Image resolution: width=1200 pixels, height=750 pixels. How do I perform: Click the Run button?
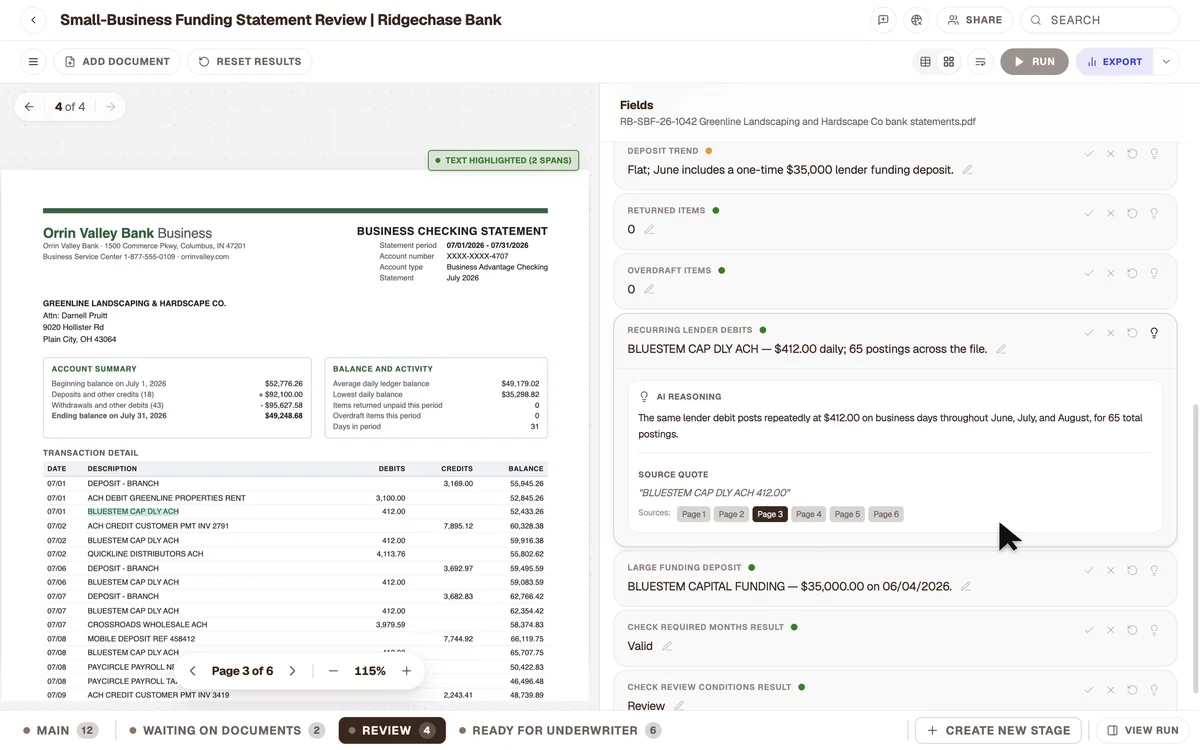pyautogui.click(x=1034, y=62)
